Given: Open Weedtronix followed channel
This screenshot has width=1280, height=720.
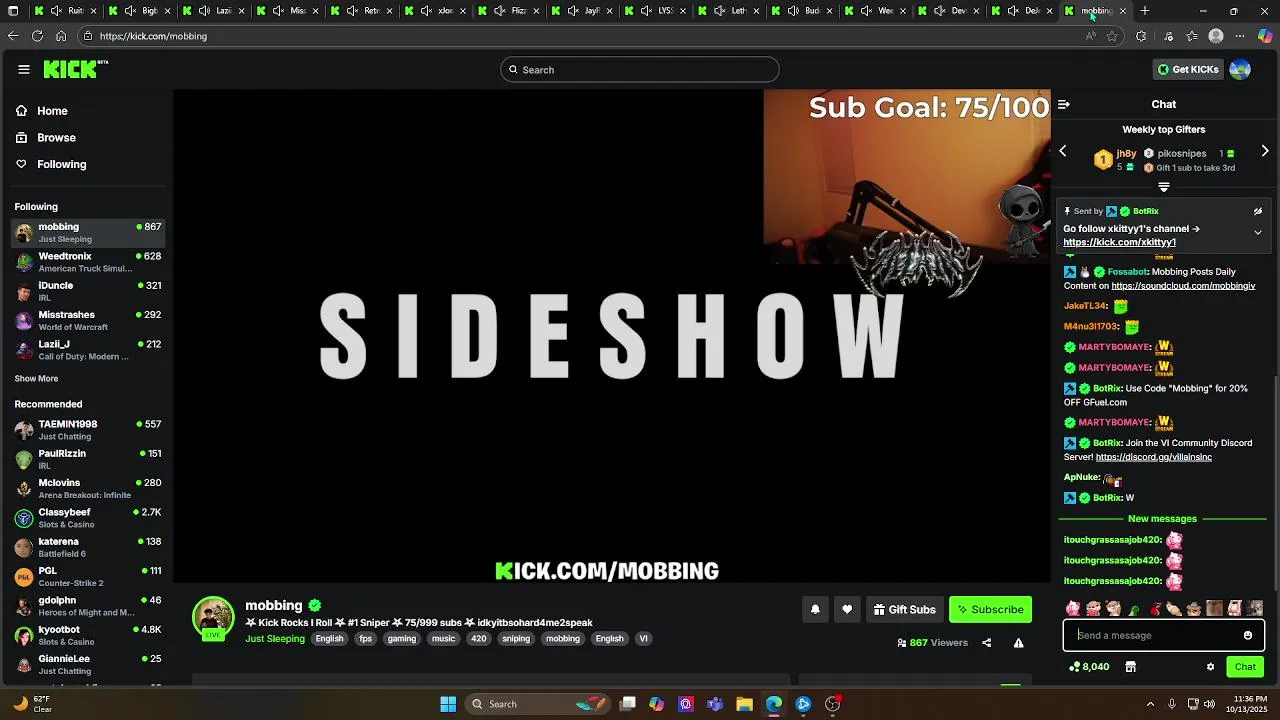Looking at the screenshot, I should 88,262.
